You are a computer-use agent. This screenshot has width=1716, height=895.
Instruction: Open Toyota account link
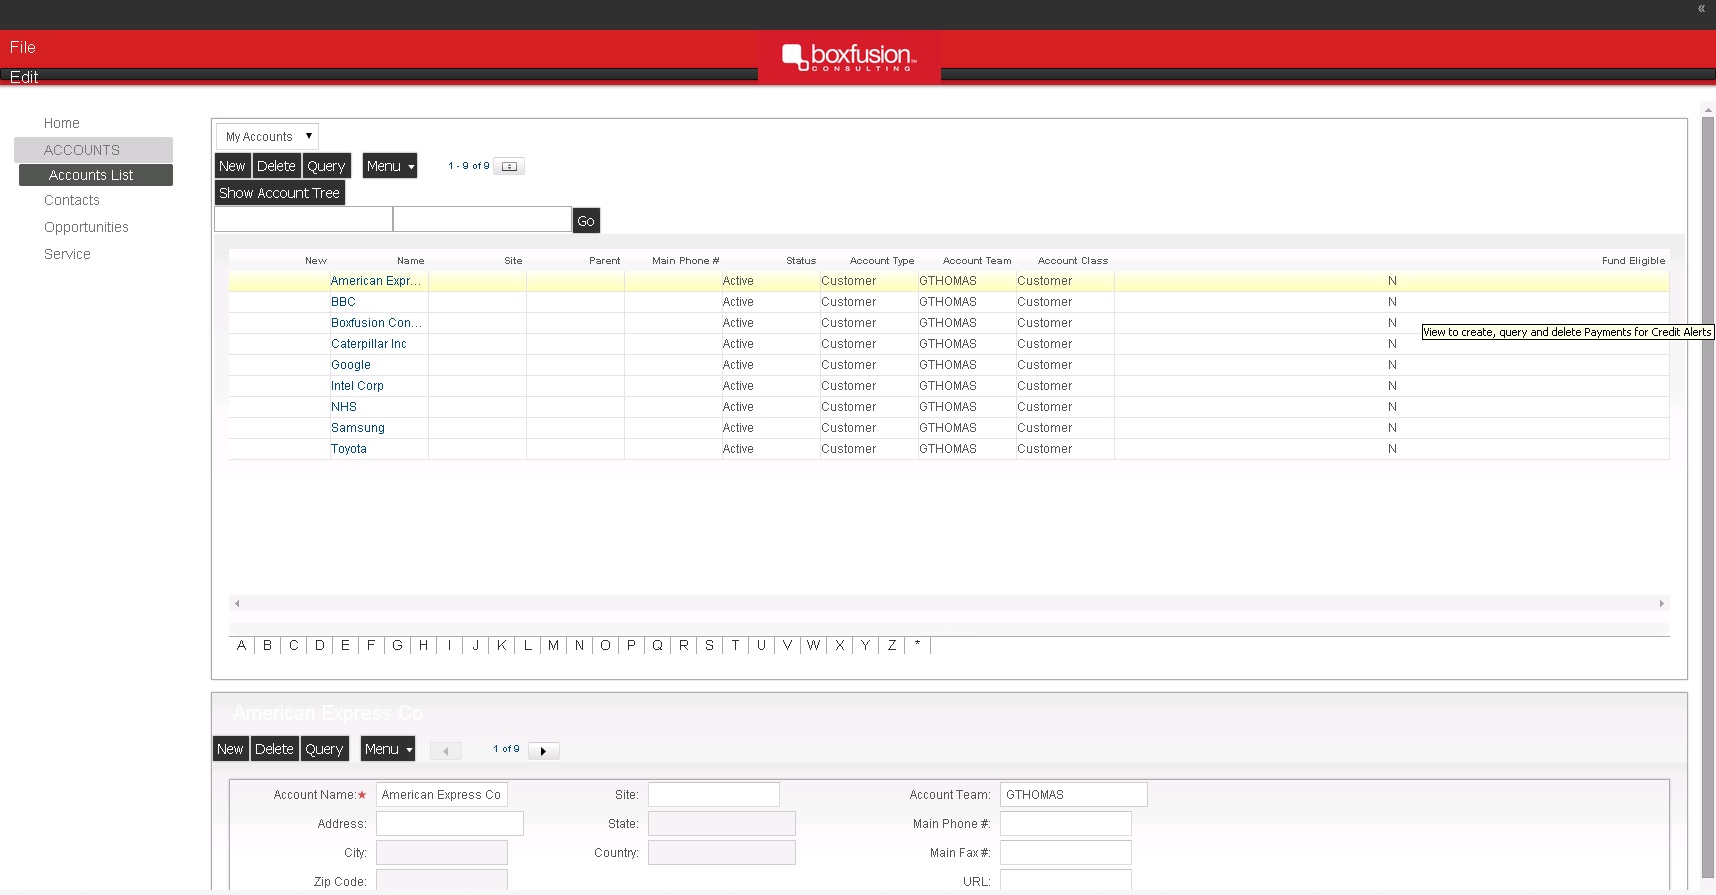point(349,449)
